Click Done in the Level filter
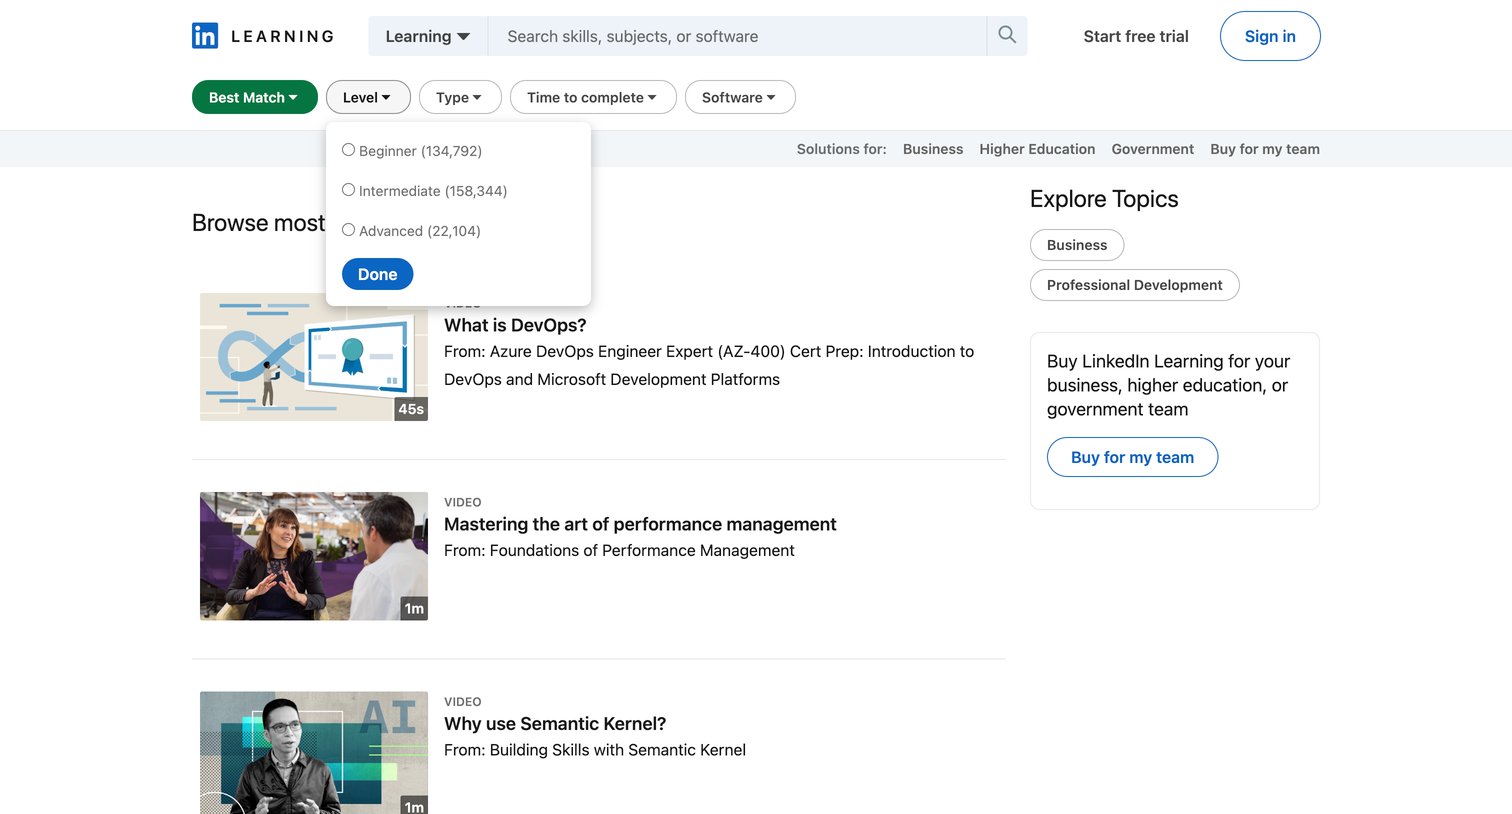This screenshot has height=814, width=1512. click(377, 274)
